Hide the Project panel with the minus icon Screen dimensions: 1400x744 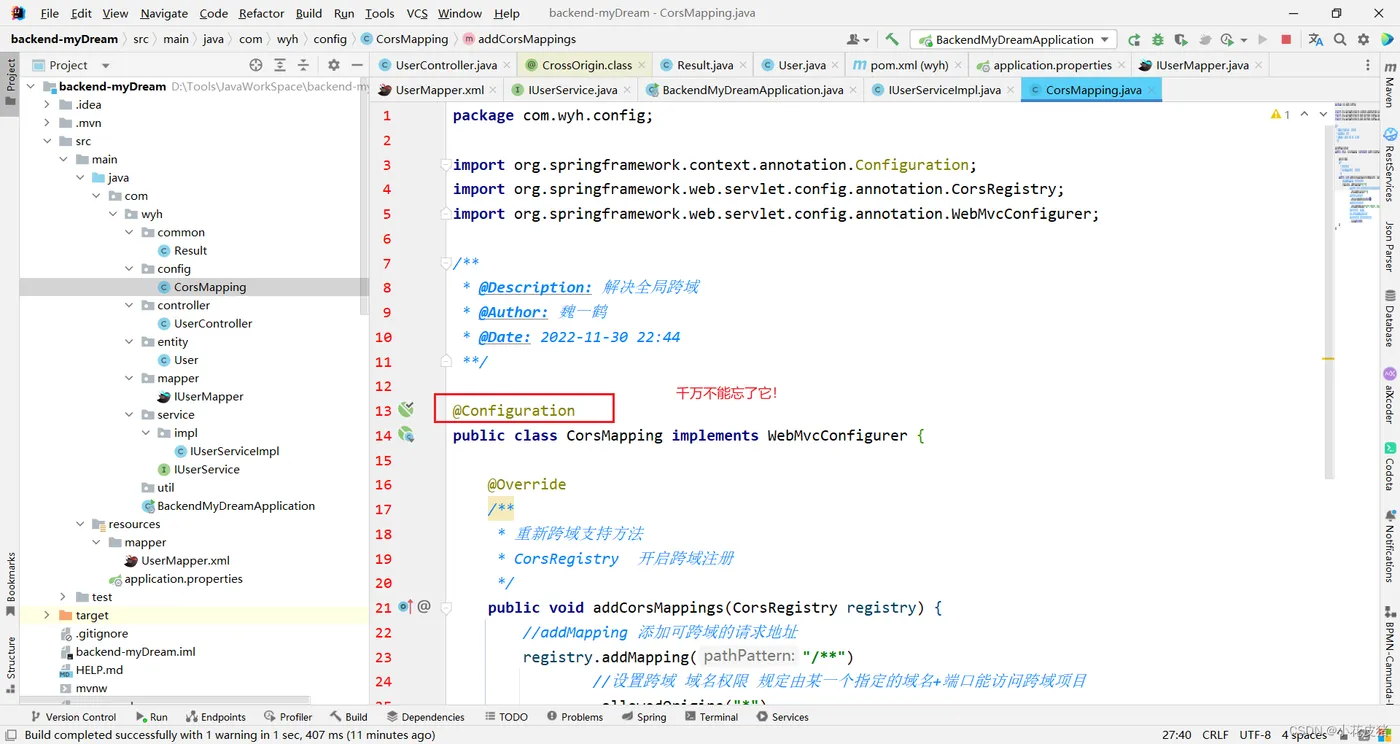357,65
